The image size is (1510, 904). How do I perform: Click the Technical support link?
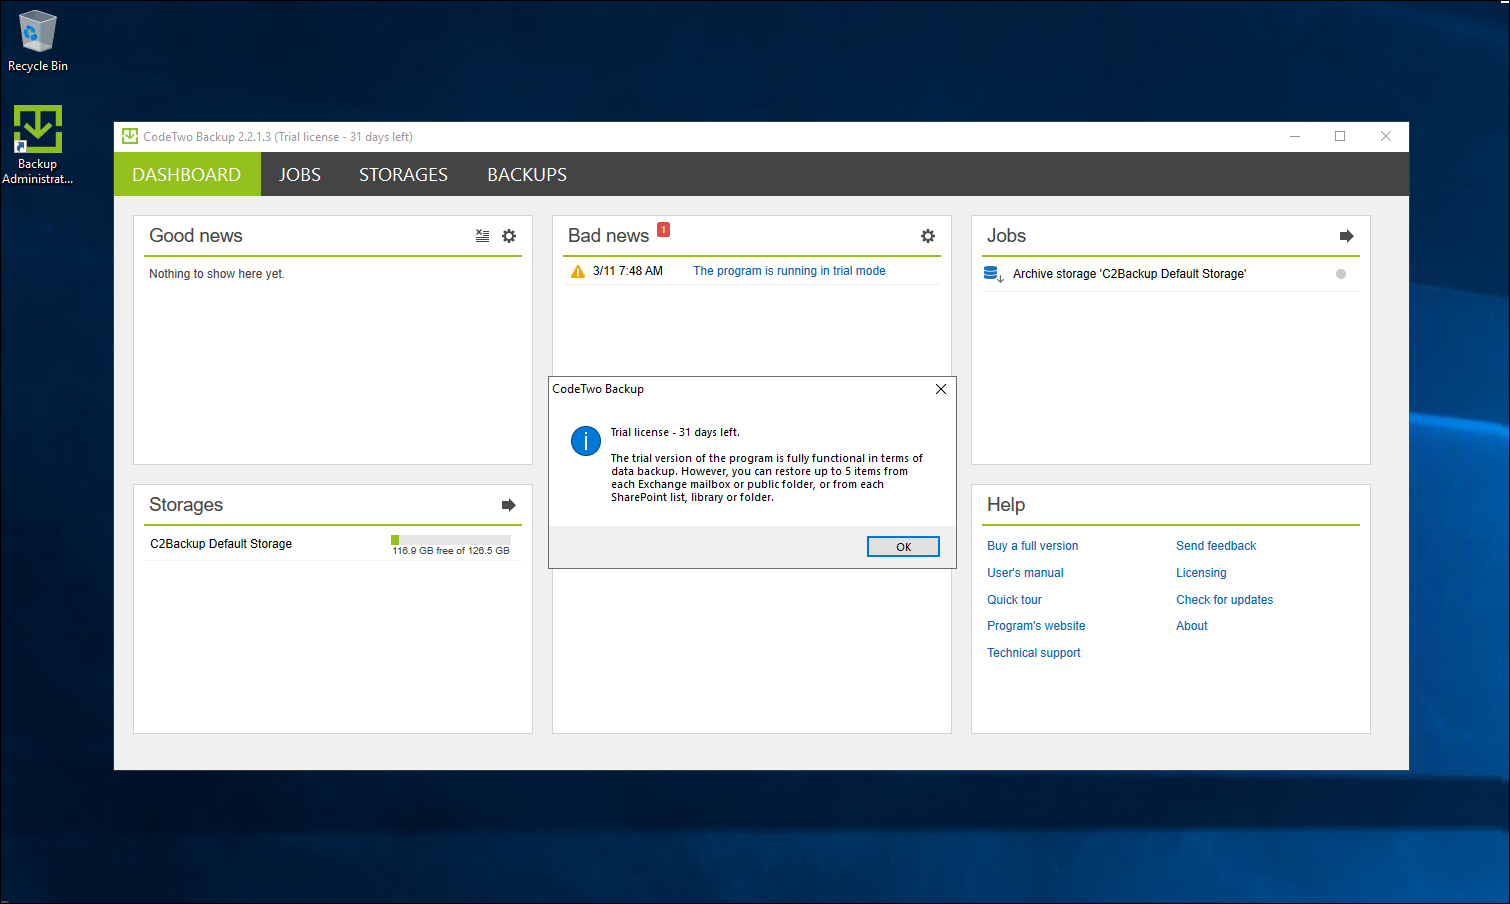coord(1033,653)
